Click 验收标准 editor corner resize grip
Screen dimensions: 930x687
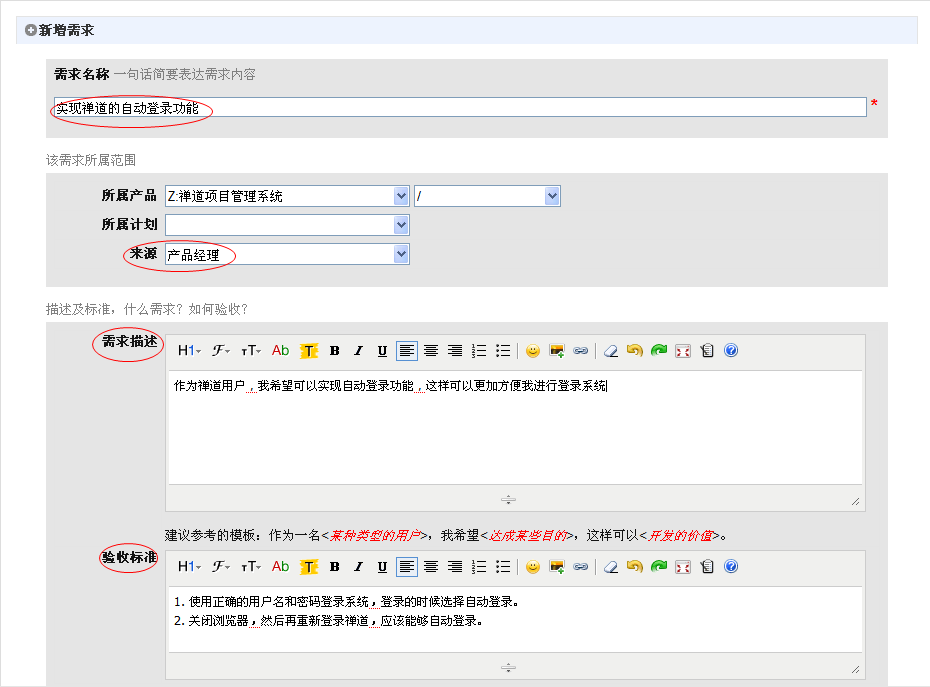(855, 670)
